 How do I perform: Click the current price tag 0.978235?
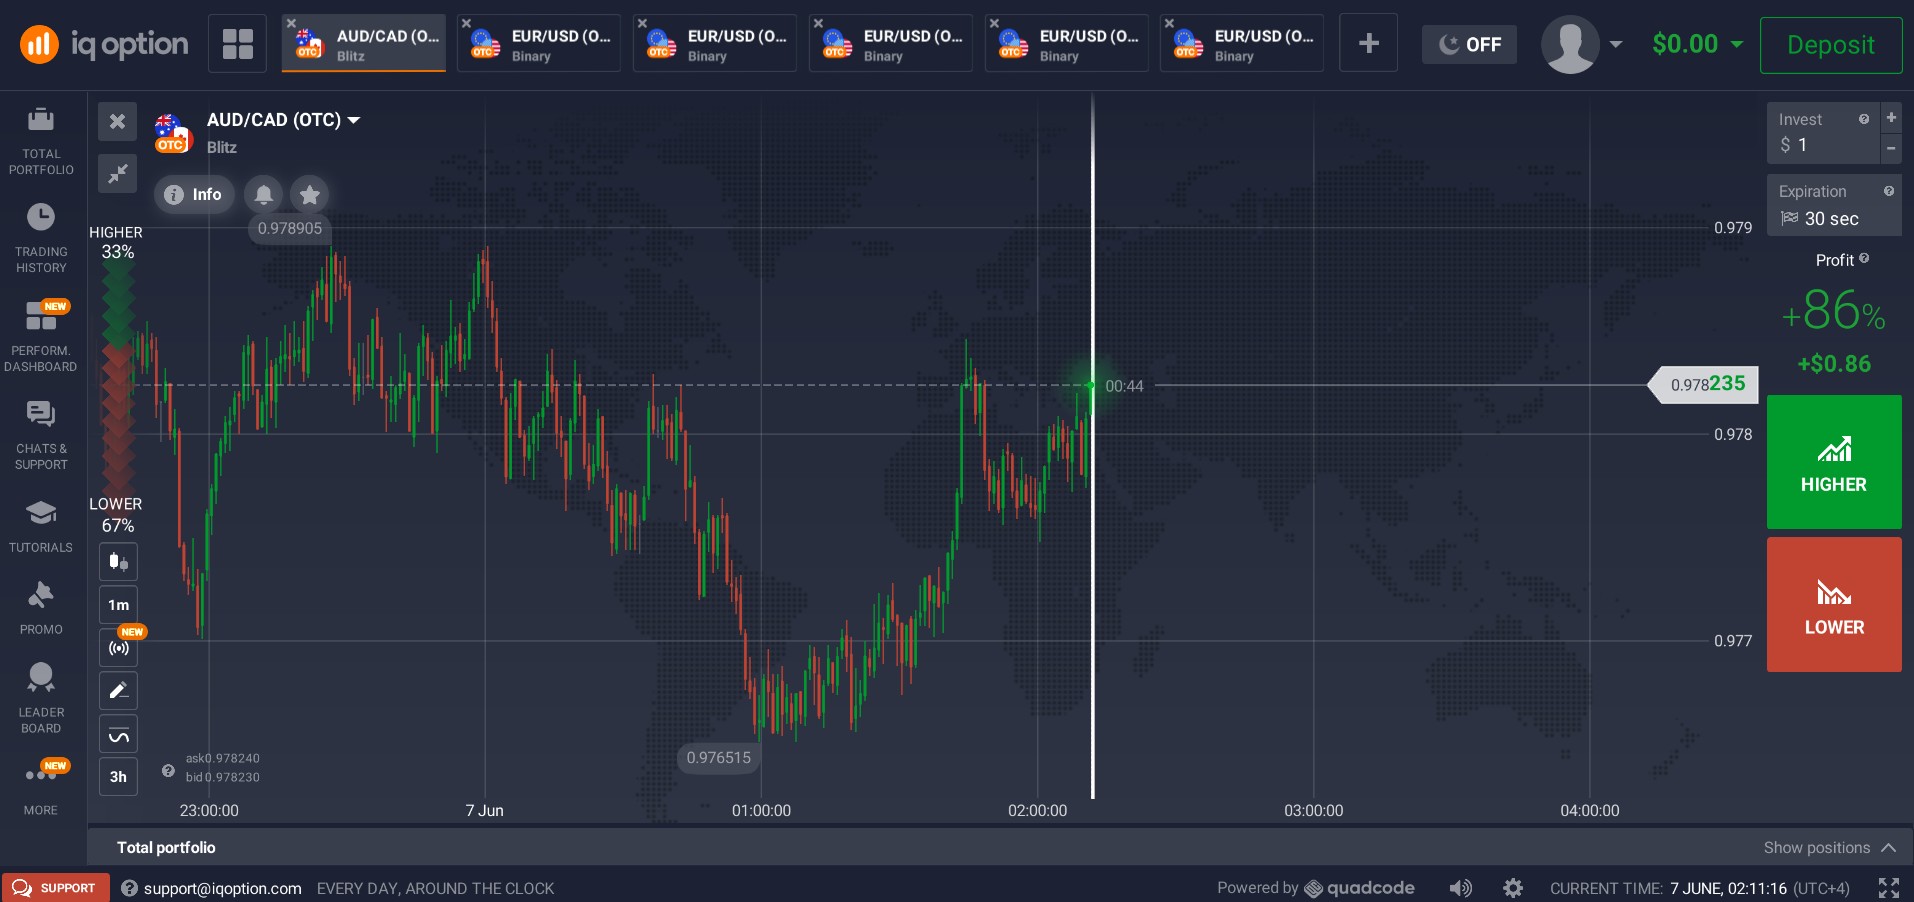(x=1703, y=384)
